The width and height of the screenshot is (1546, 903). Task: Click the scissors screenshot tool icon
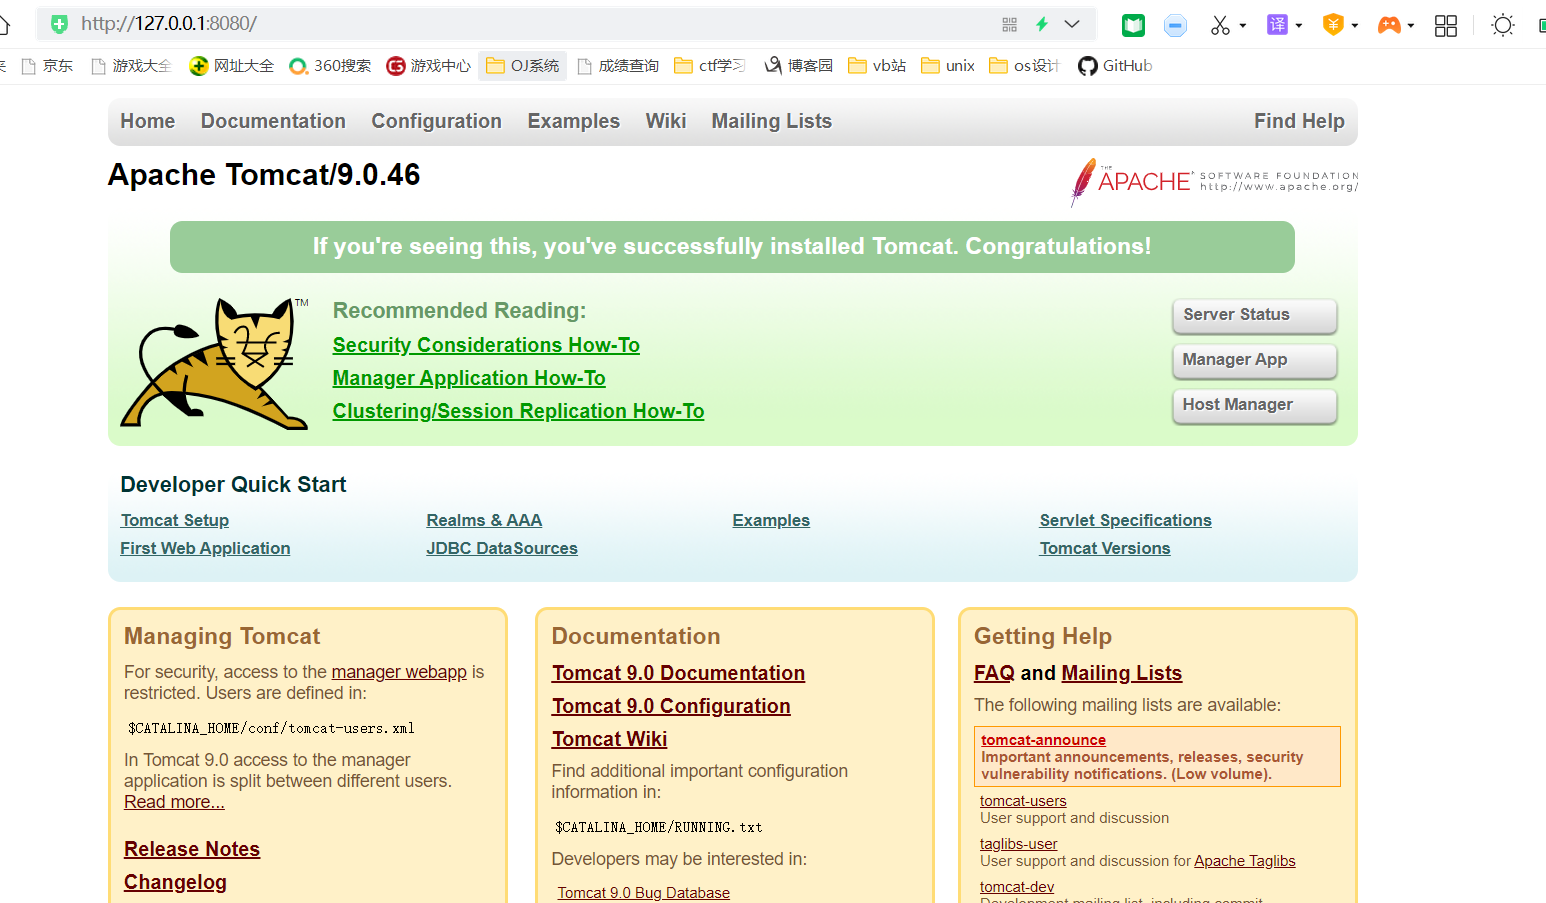click(1220, 25)
